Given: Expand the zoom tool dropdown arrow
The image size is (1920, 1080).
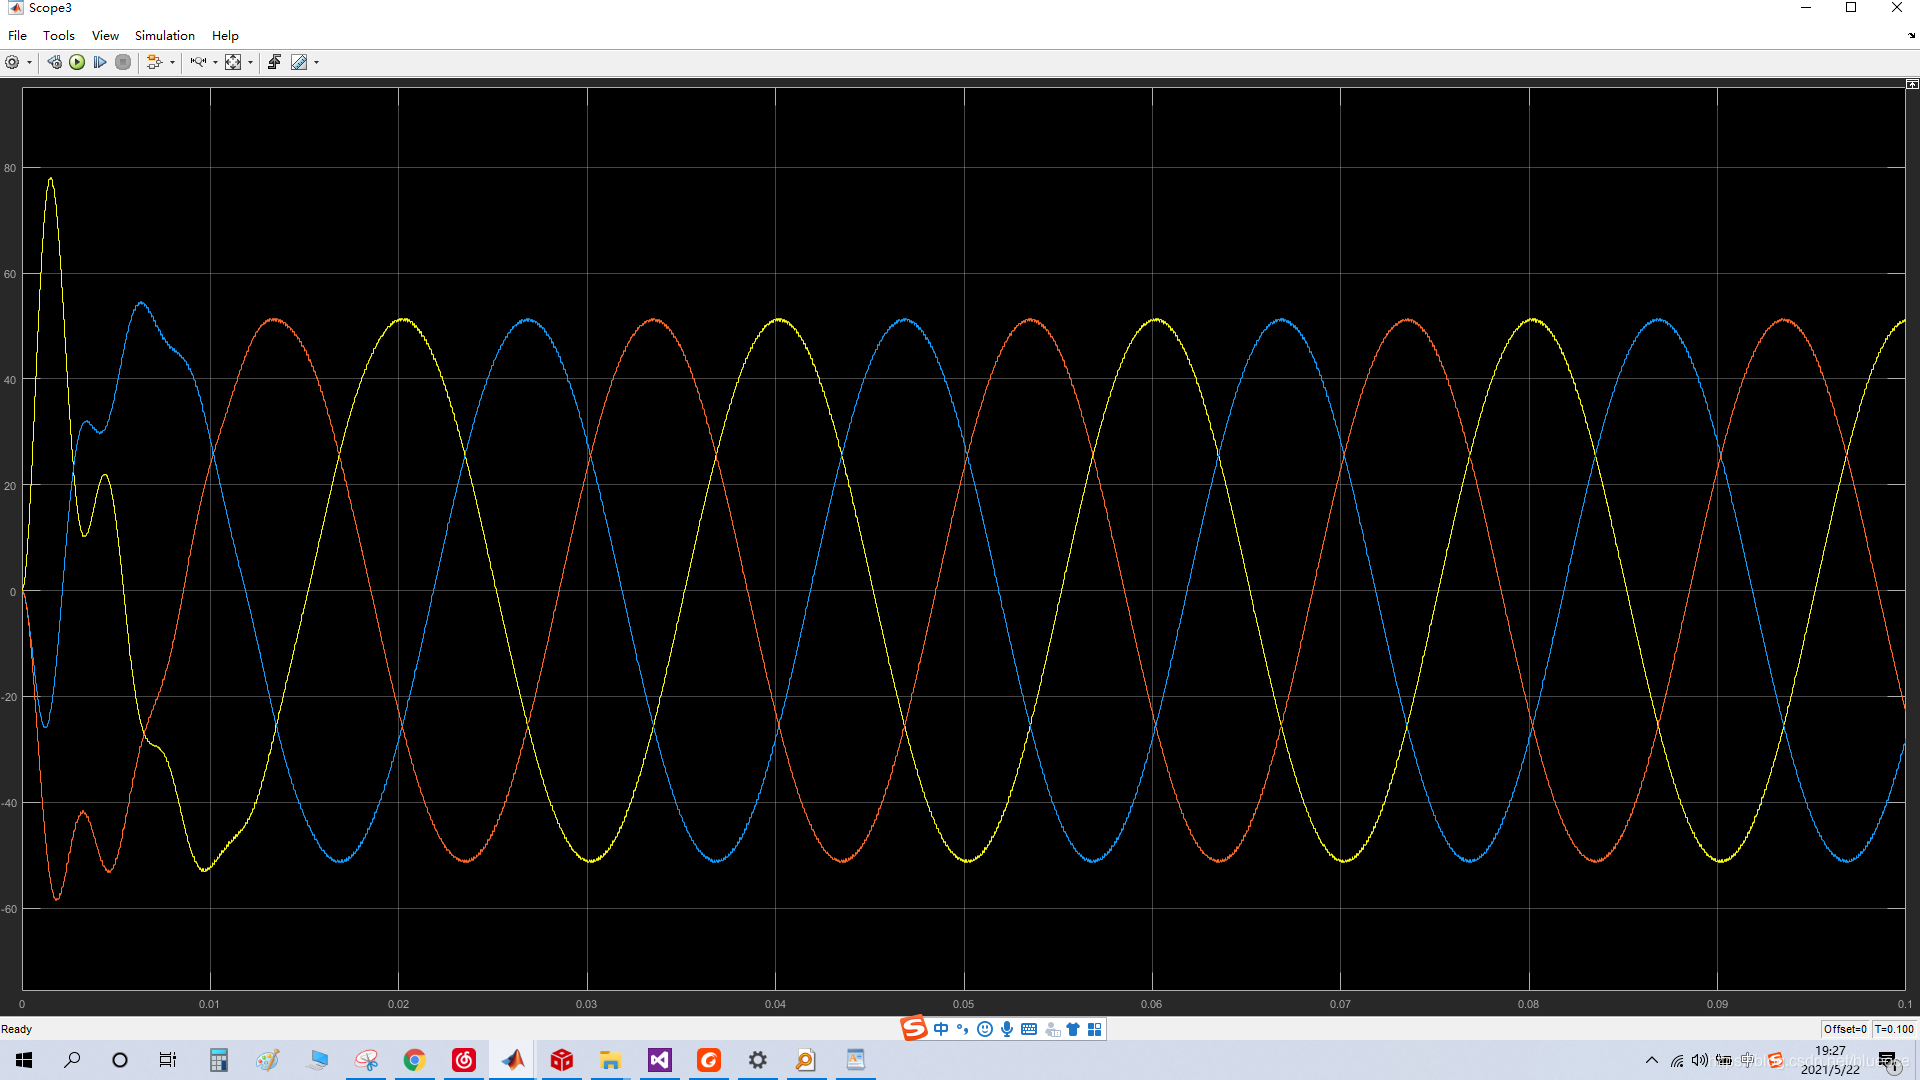Looking at the screenshot, I should click(215, 62).
